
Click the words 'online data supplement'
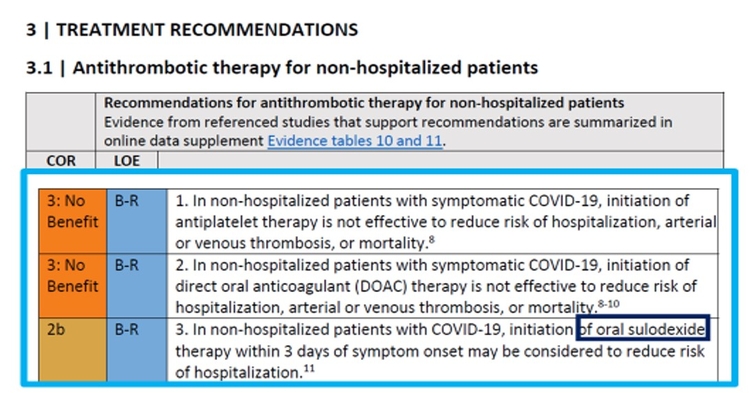pos(184,141)
